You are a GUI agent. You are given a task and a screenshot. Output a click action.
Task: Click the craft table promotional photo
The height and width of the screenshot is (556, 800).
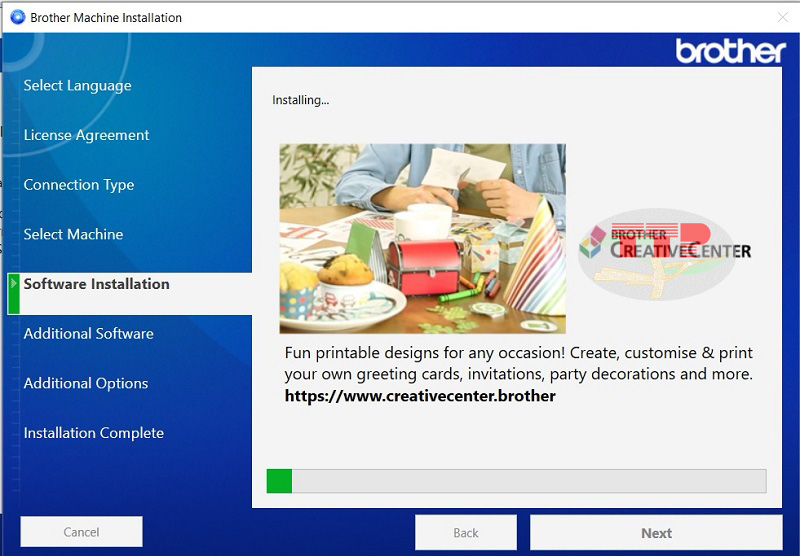click(x=422, y=239)
